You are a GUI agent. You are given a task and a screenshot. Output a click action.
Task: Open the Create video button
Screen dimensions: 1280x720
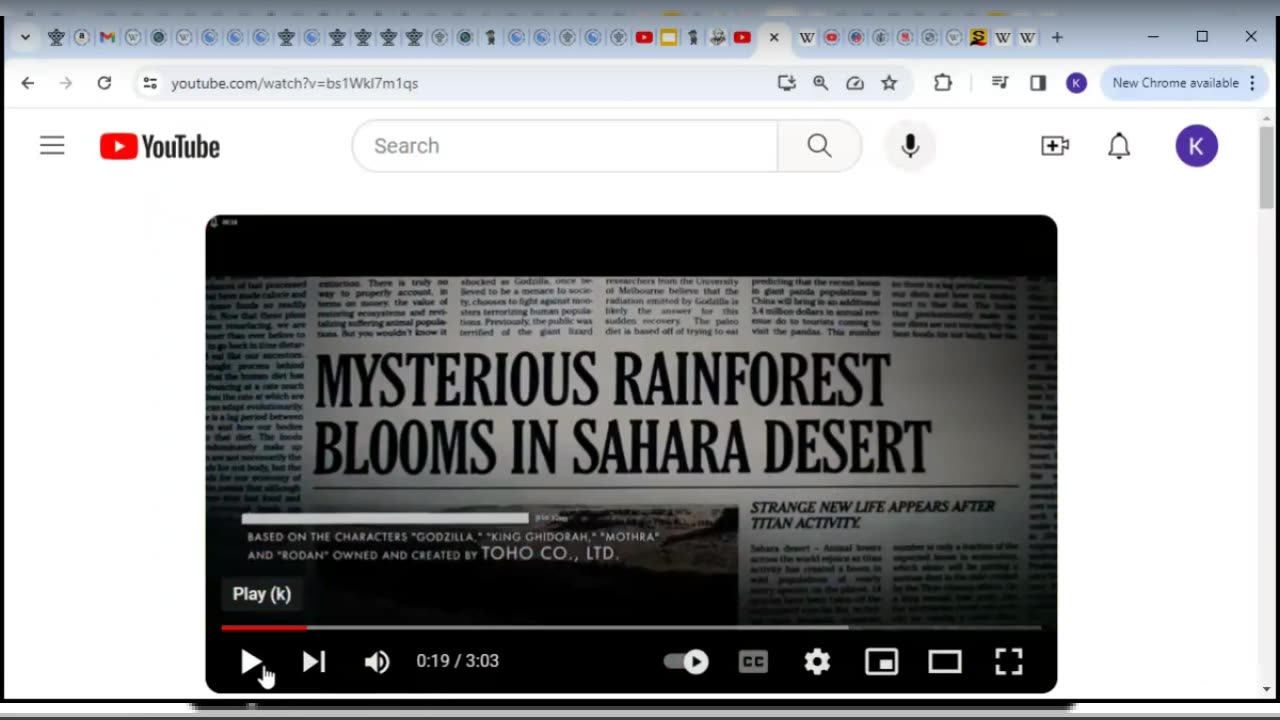pyautogui.click(x=1055, y=146)
